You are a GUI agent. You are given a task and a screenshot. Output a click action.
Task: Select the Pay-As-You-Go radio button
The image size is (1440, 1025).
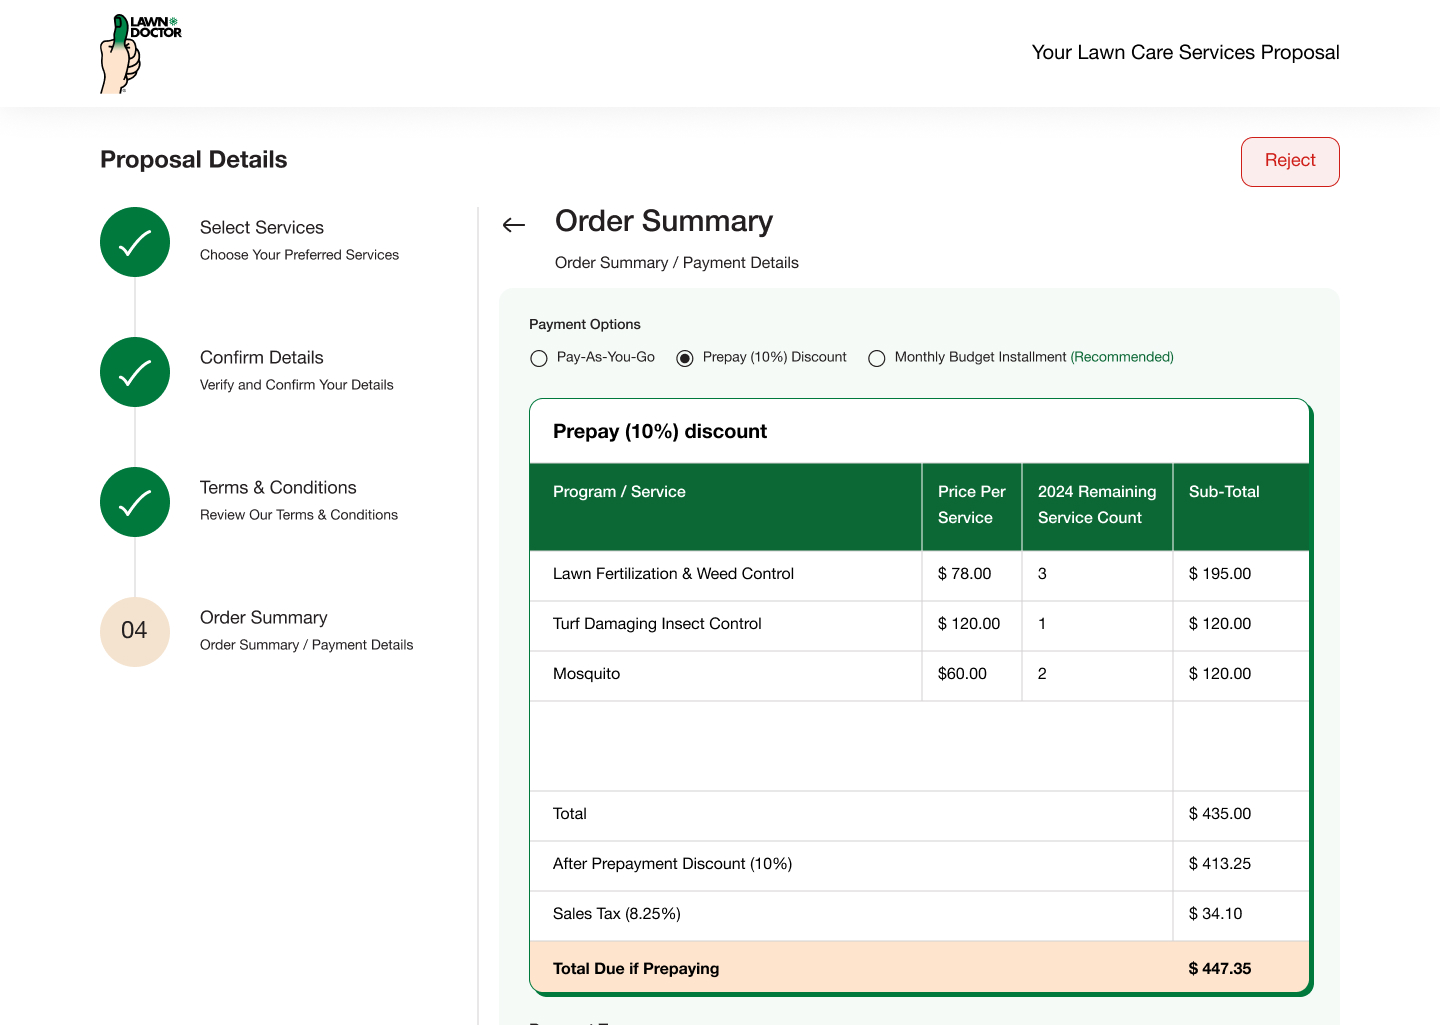[x=539, y=358]
